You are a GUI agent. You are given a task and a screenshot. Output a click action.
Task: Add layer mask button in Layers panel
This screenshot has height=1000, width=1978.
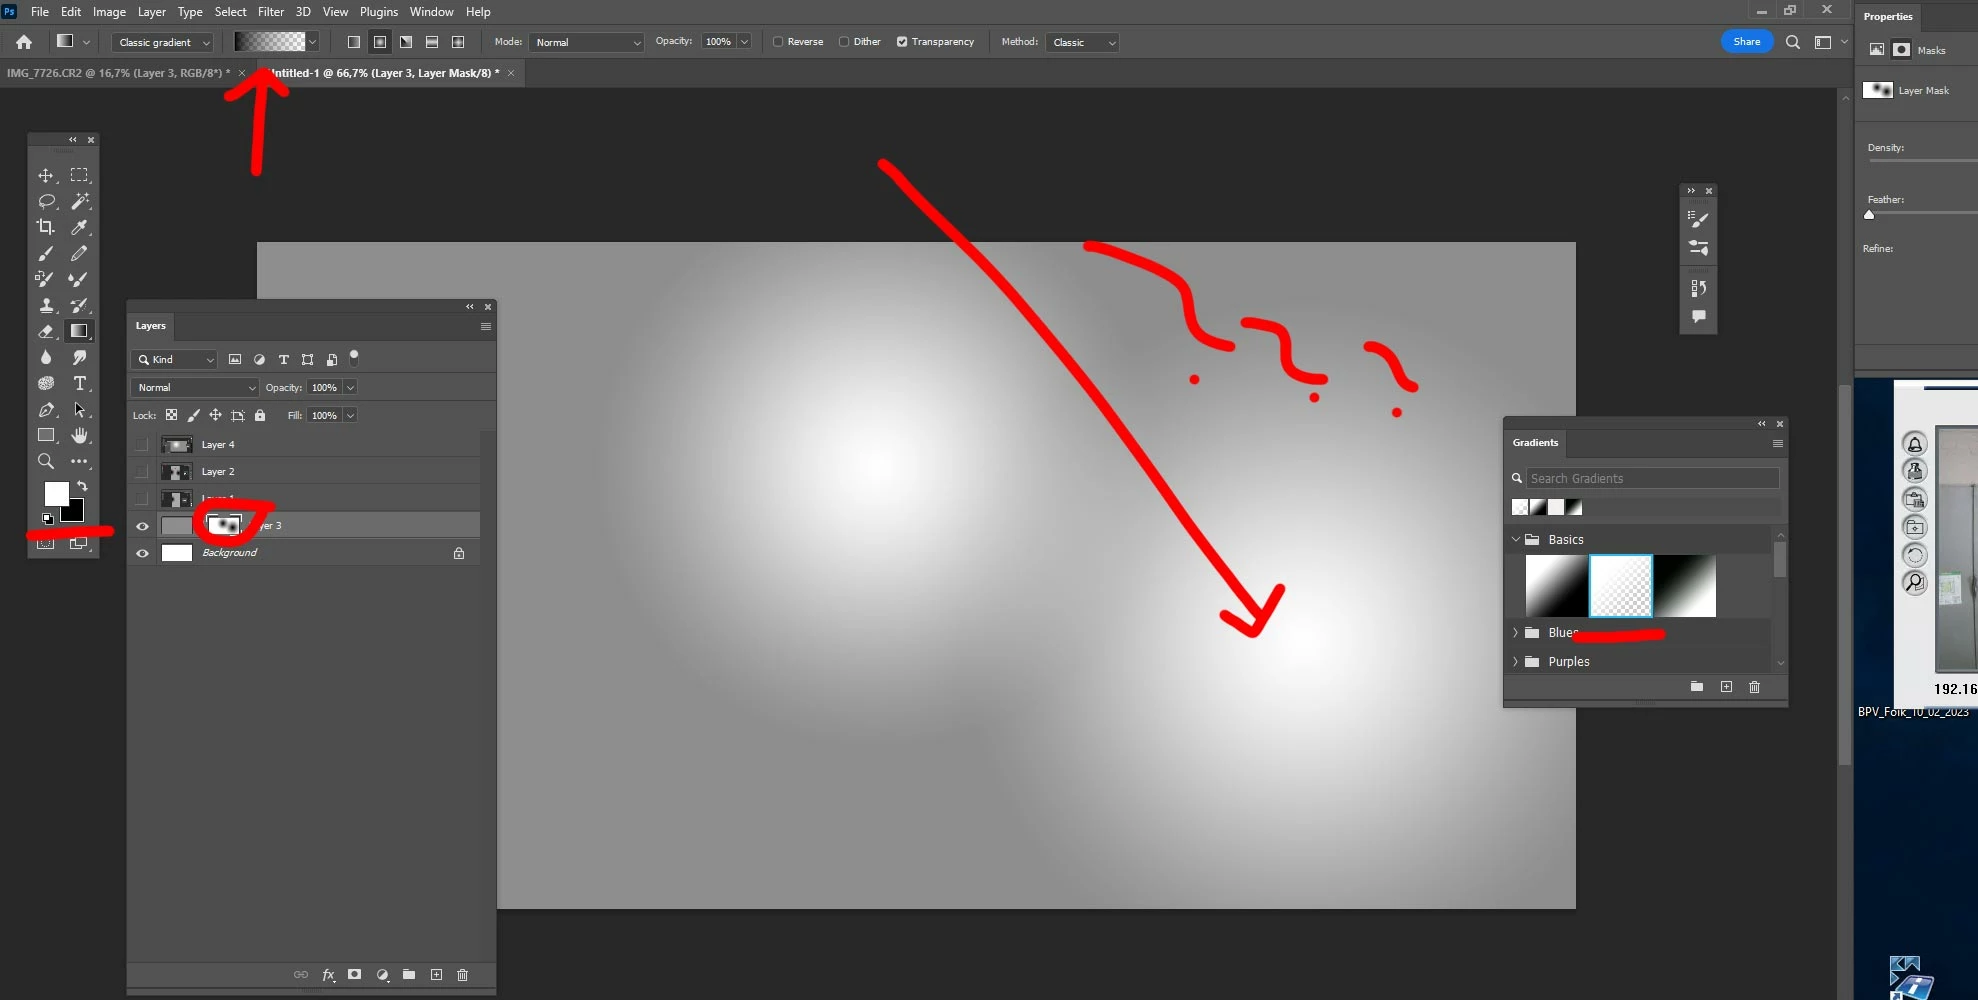pos(354,974)
